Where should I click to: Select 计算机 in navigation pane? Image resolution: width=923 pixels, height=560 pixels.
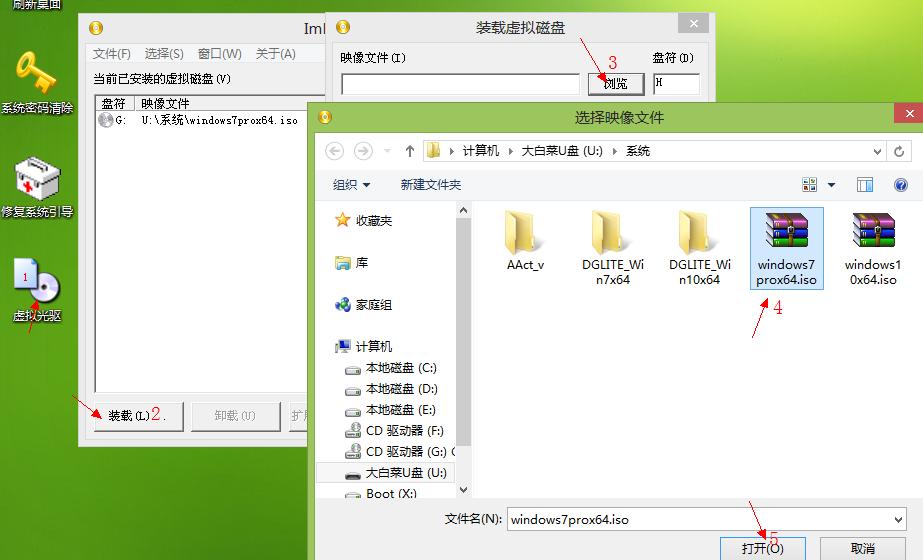point(364,346)
